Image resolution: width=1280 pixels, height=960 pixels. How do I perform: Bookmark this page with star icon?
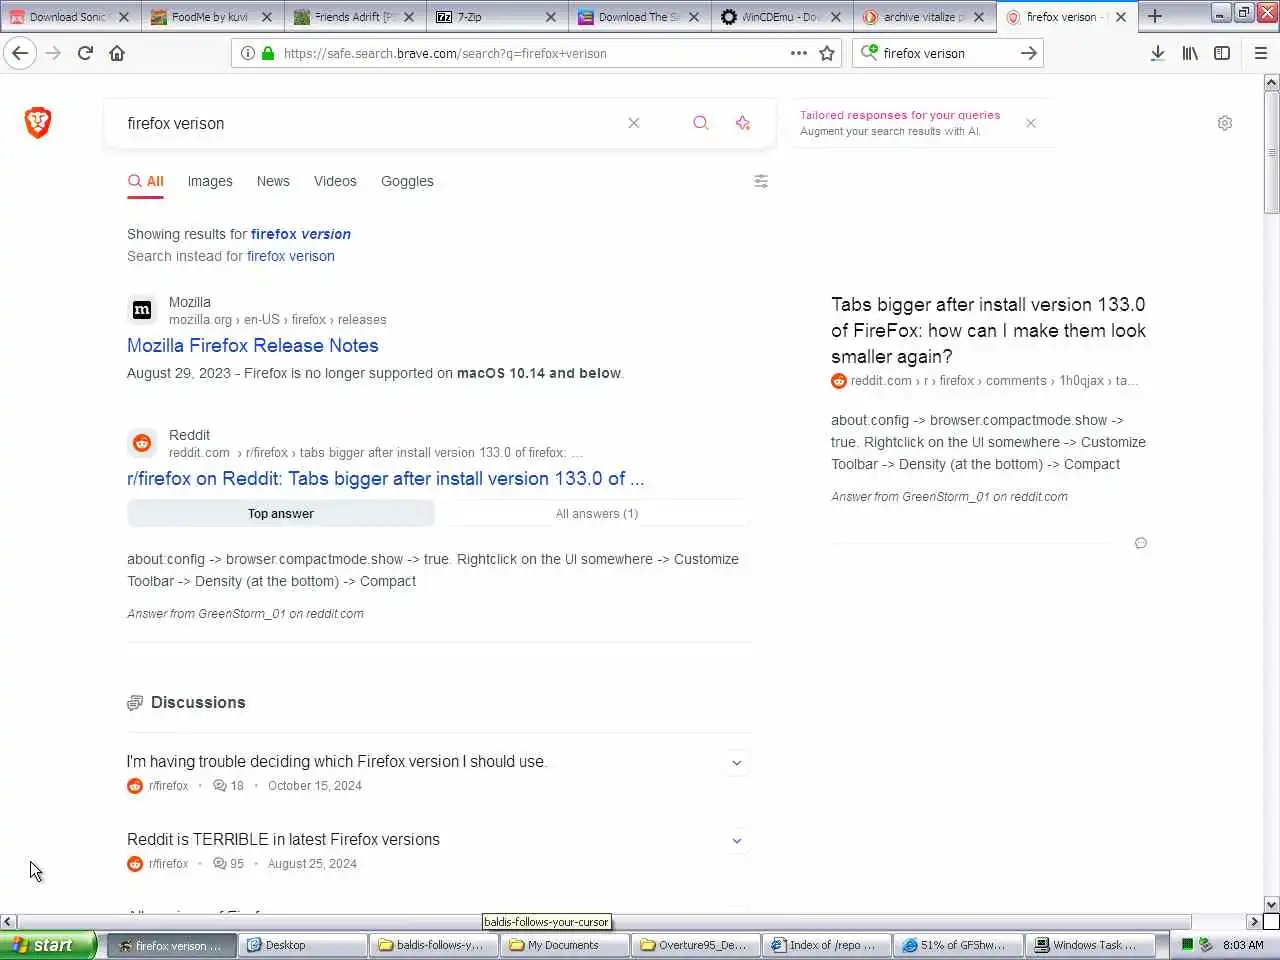pos(827,53)
